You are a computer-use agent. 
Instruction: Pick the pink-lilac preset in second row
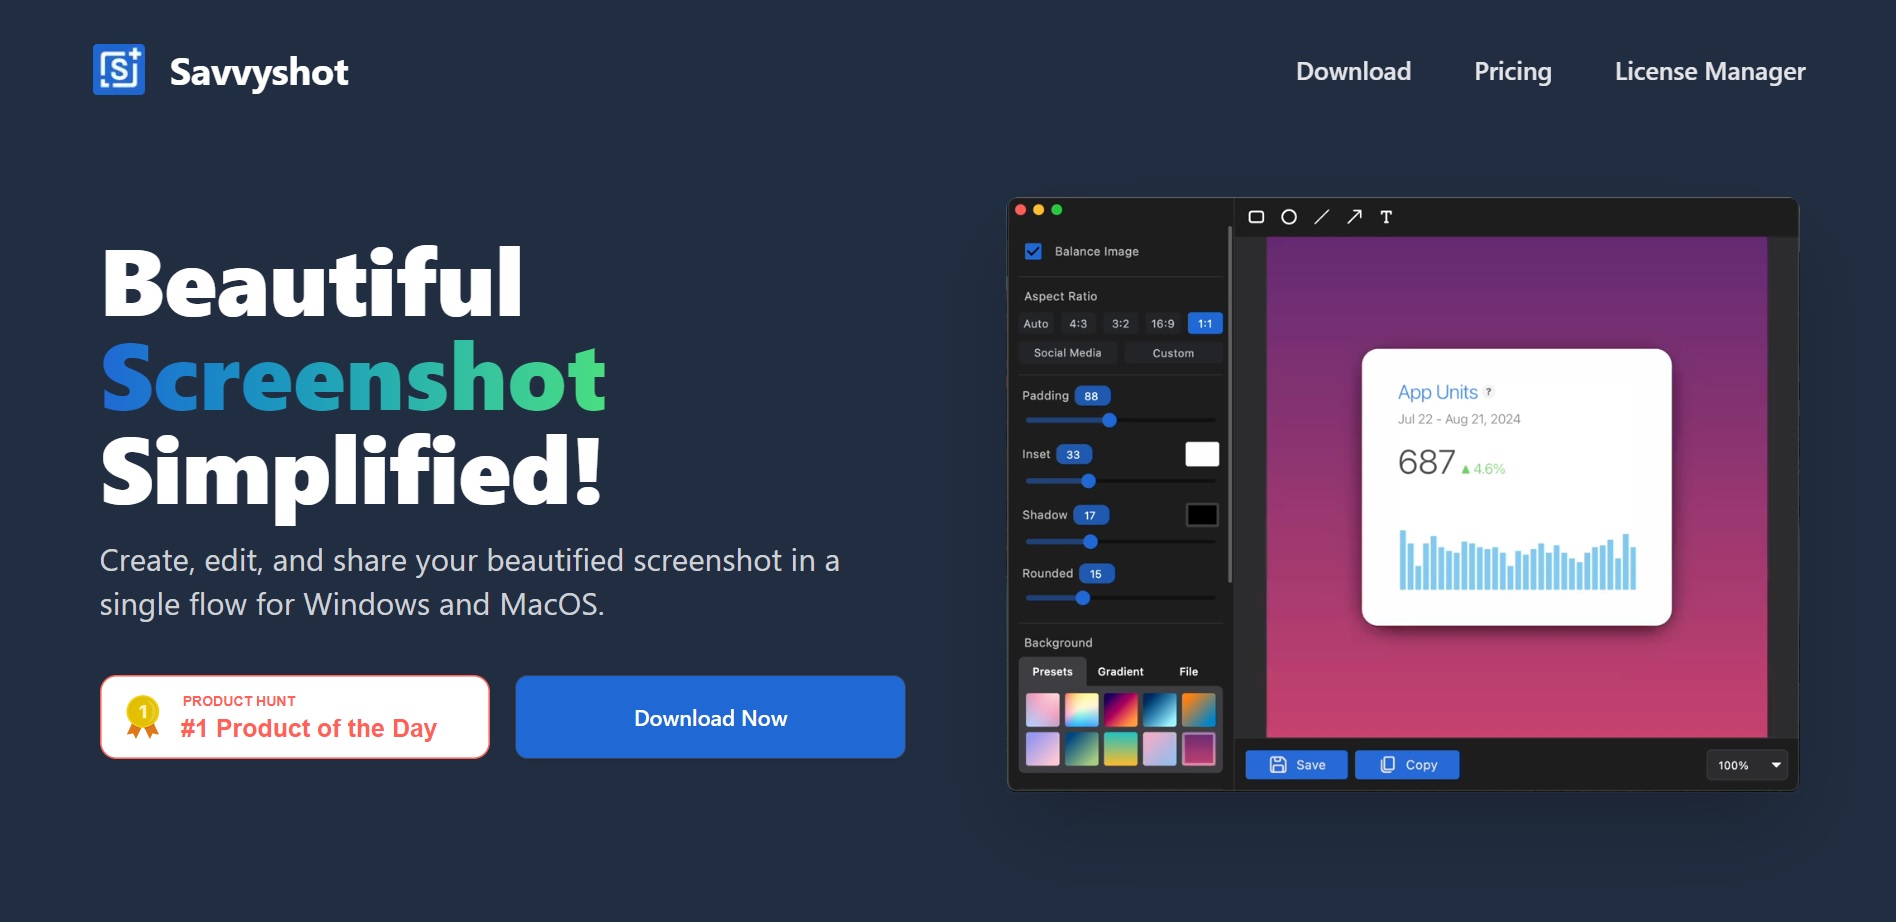(x=1159, y=749)
